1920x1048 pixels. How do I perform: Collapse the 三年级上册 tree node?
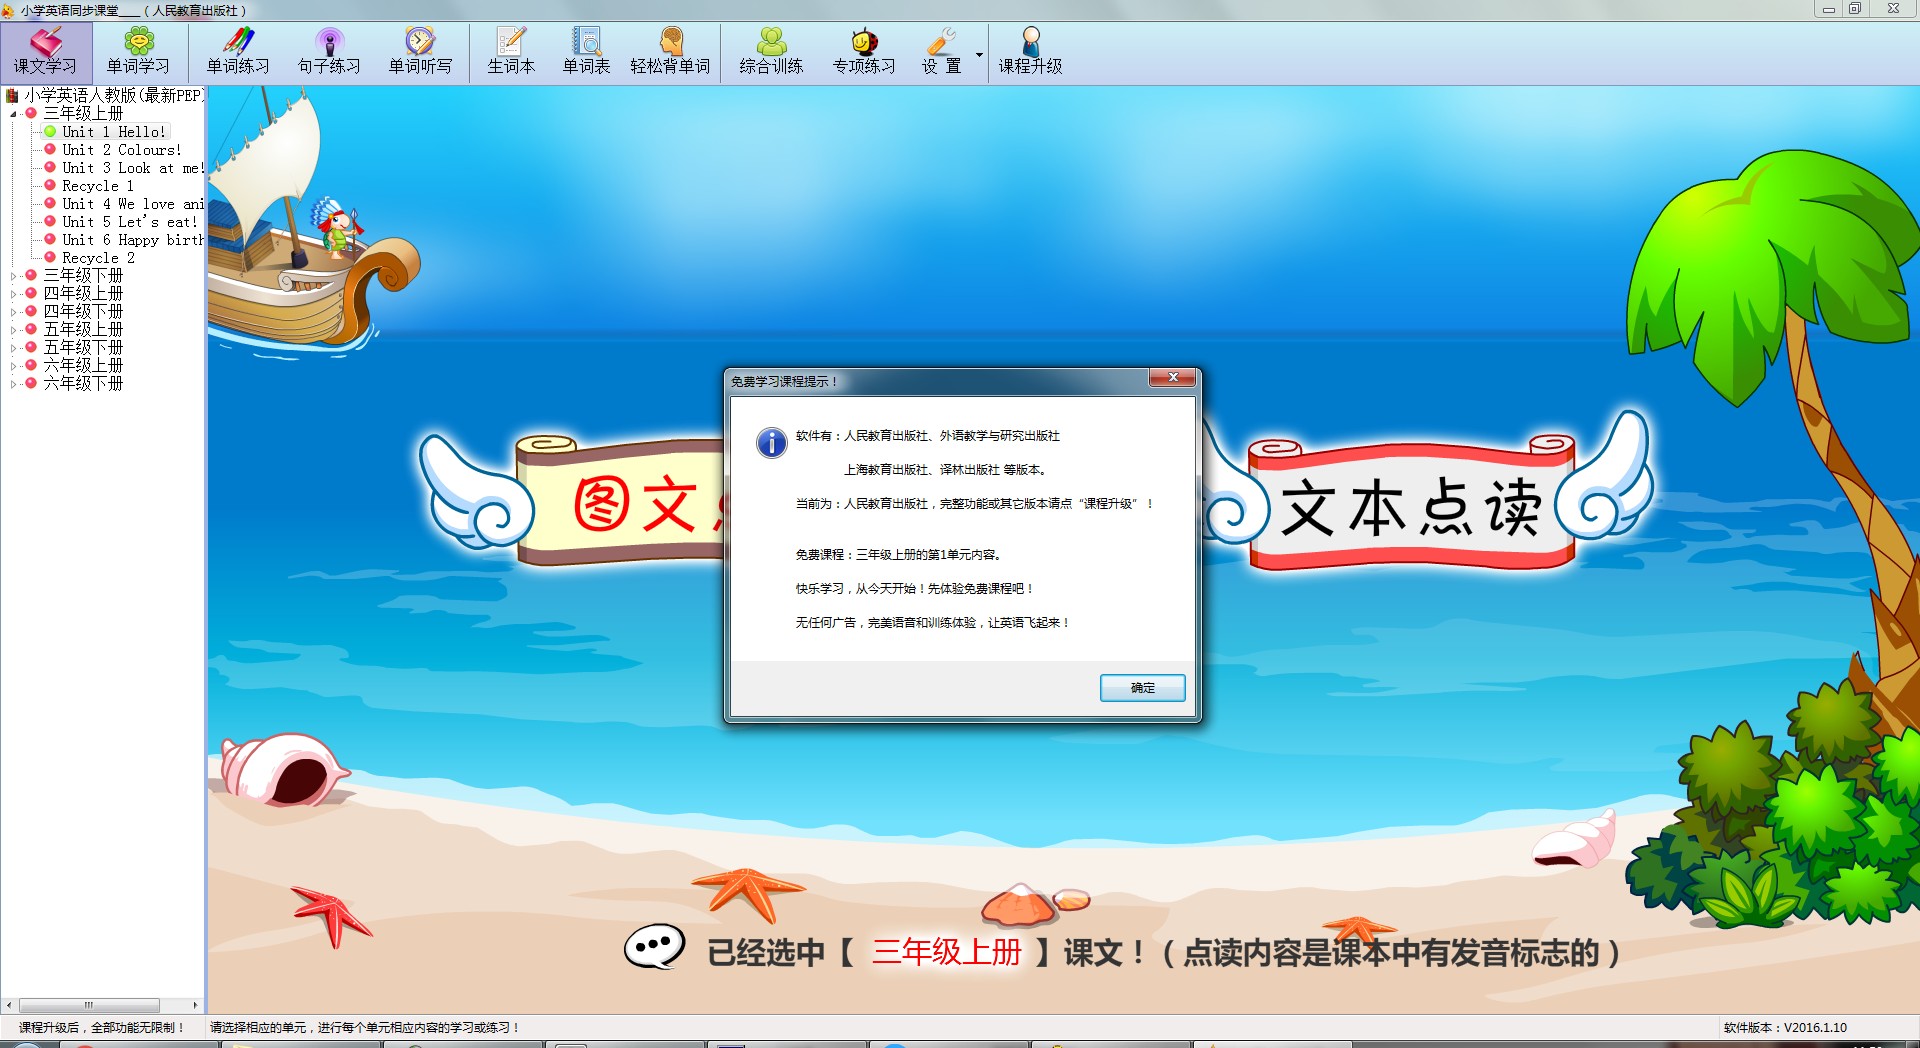coord(13,114)
